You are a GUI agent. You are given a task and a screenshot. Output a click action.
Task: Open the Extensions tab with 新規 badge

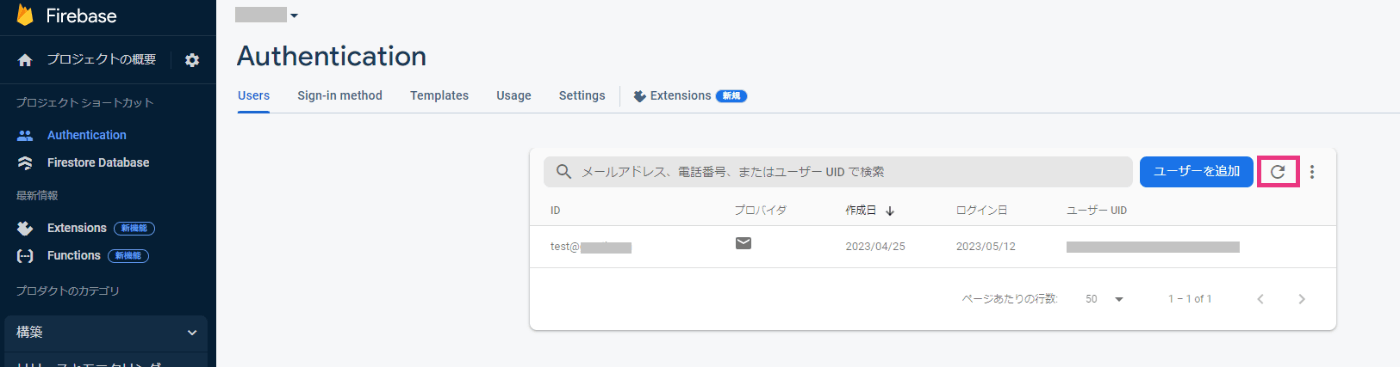[690, 96]
